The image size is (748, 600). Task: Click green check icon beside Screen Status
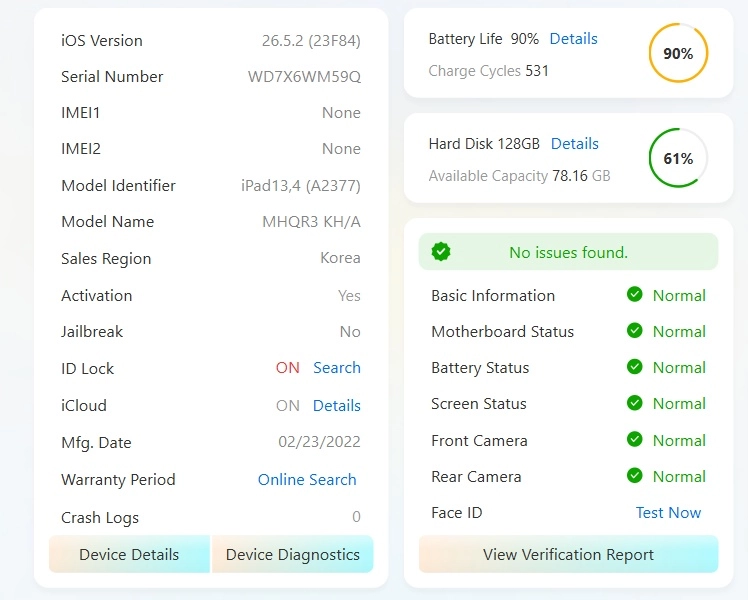tap(634, 403)
